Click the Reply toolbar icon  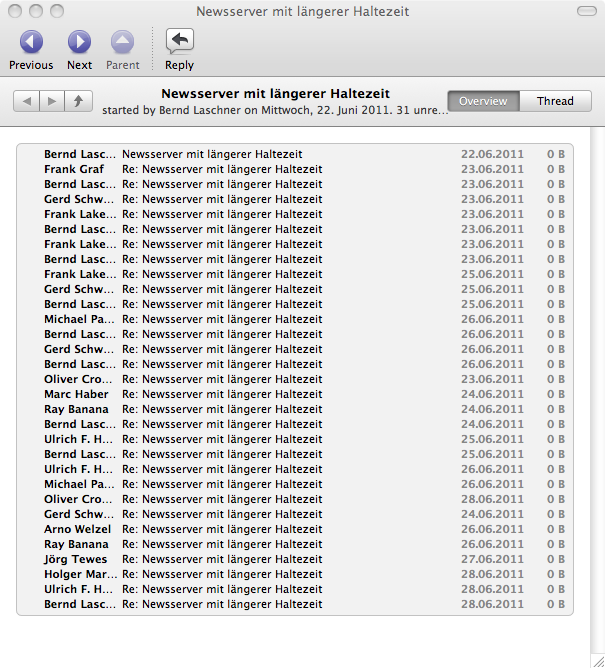coord(179,42)
